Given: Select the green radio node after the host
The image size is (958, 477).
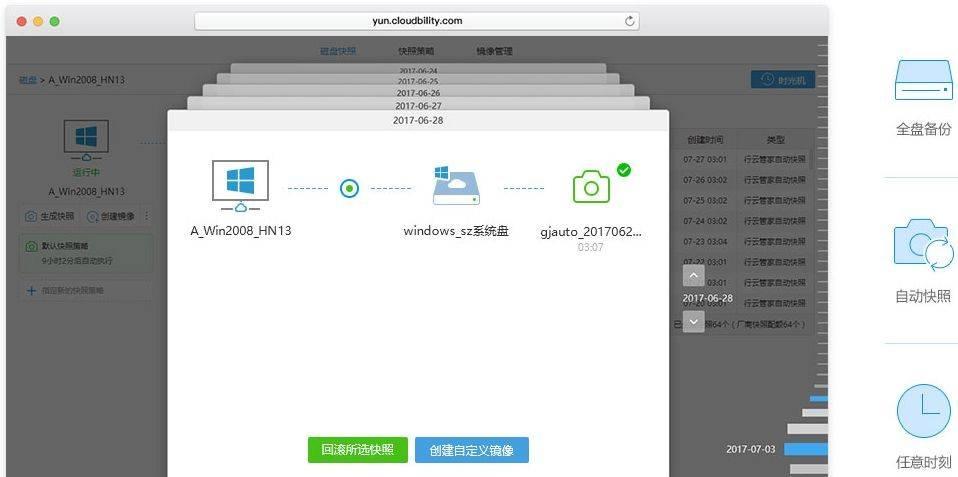Looking at the screenshot, I should click(349, 188).
